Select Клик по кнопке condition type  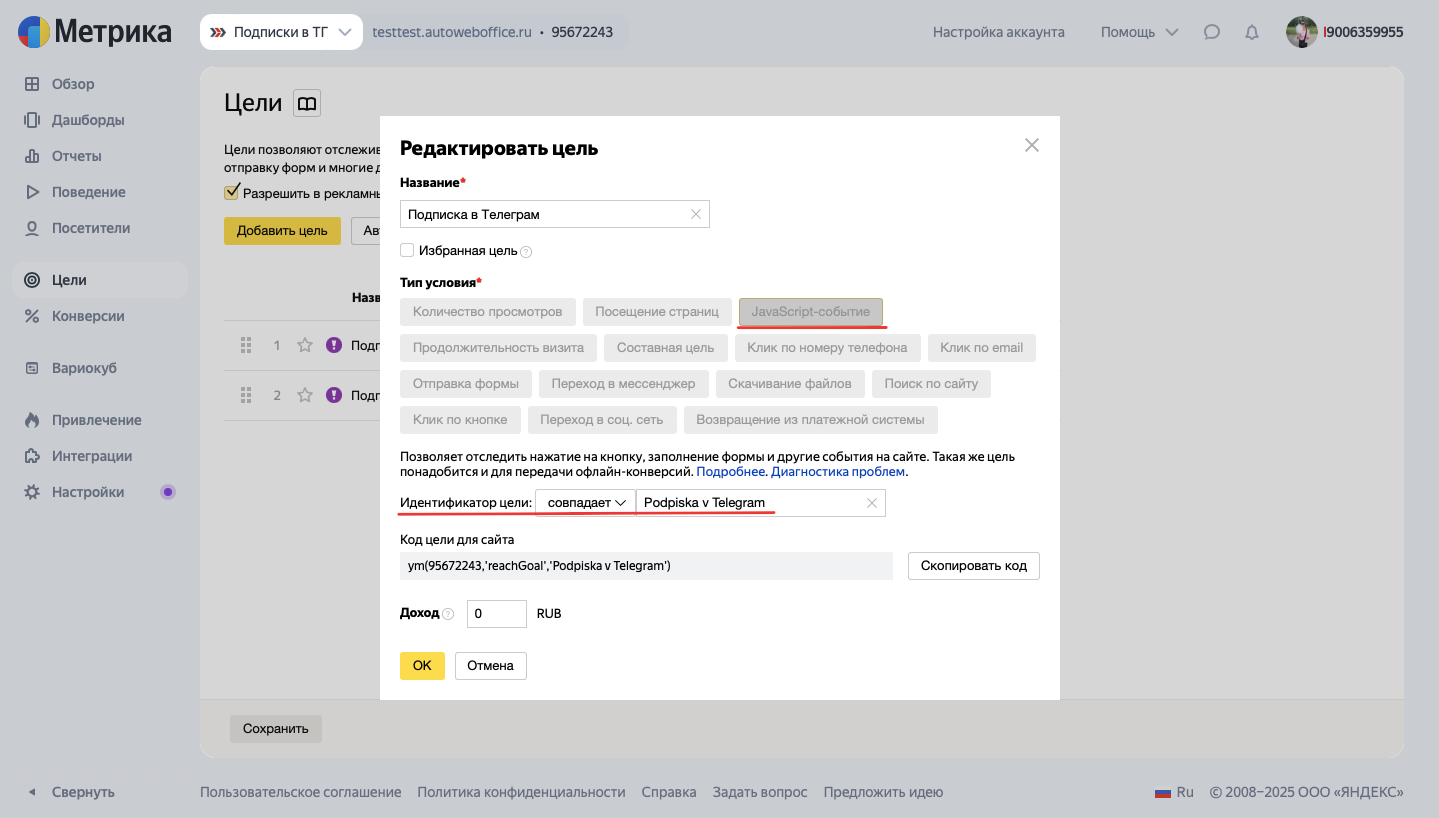coord(460,420)
